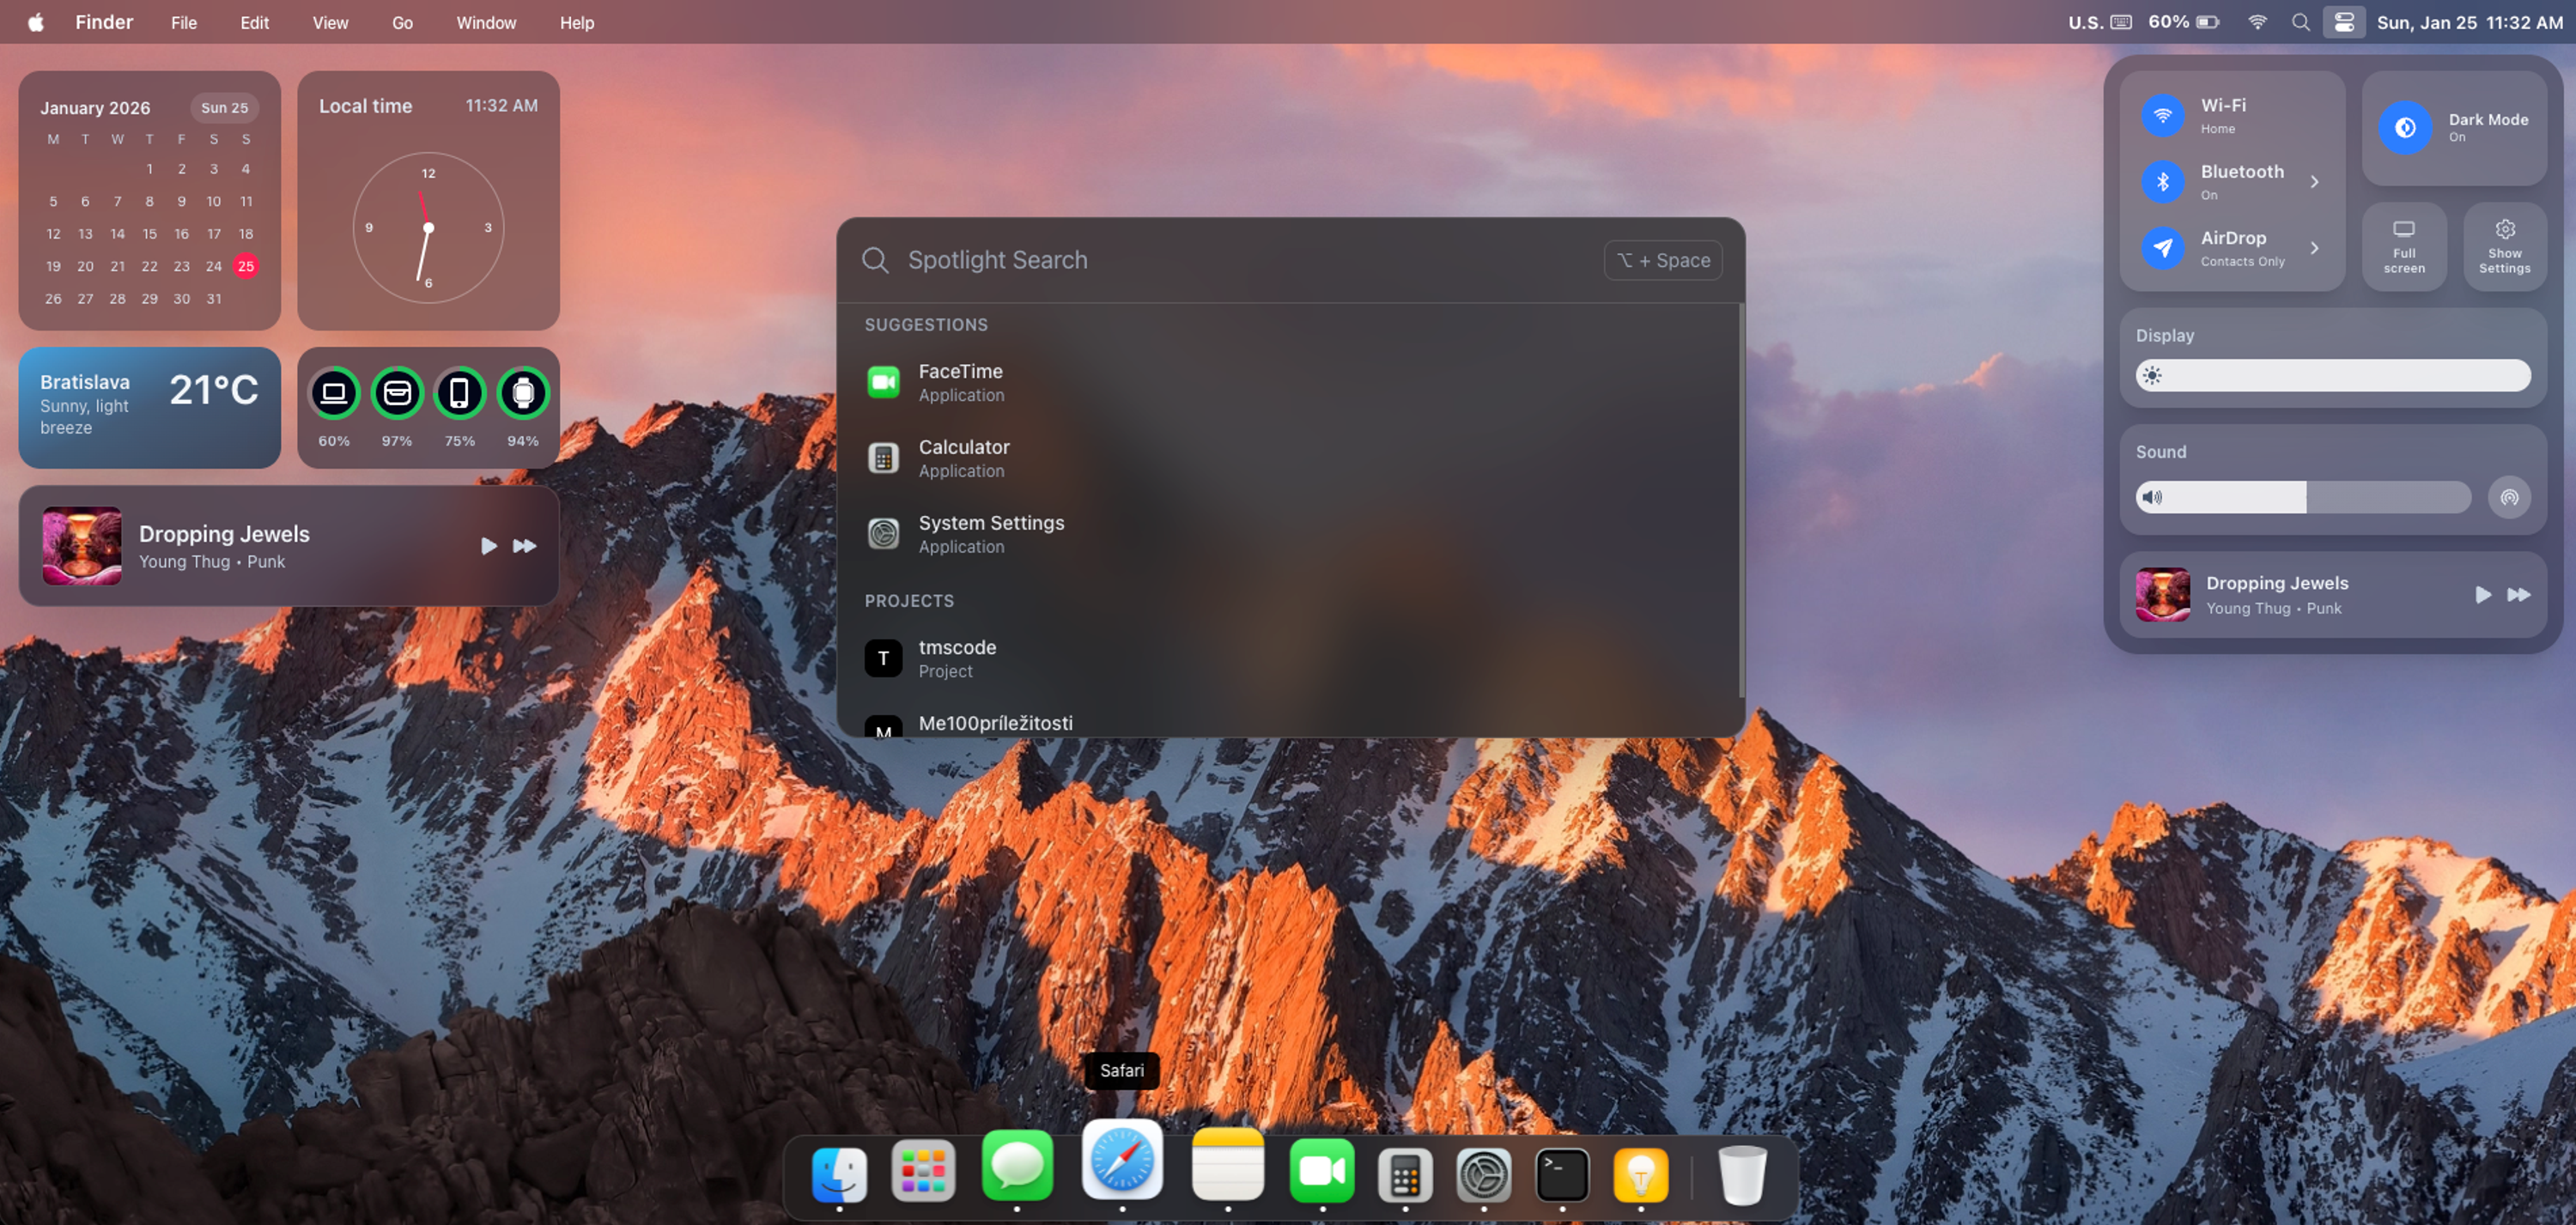2576x1225 pixels.
Task: Click the U.S. keyboard input source
Action: pyautogui.click(x=2100, y=22)
